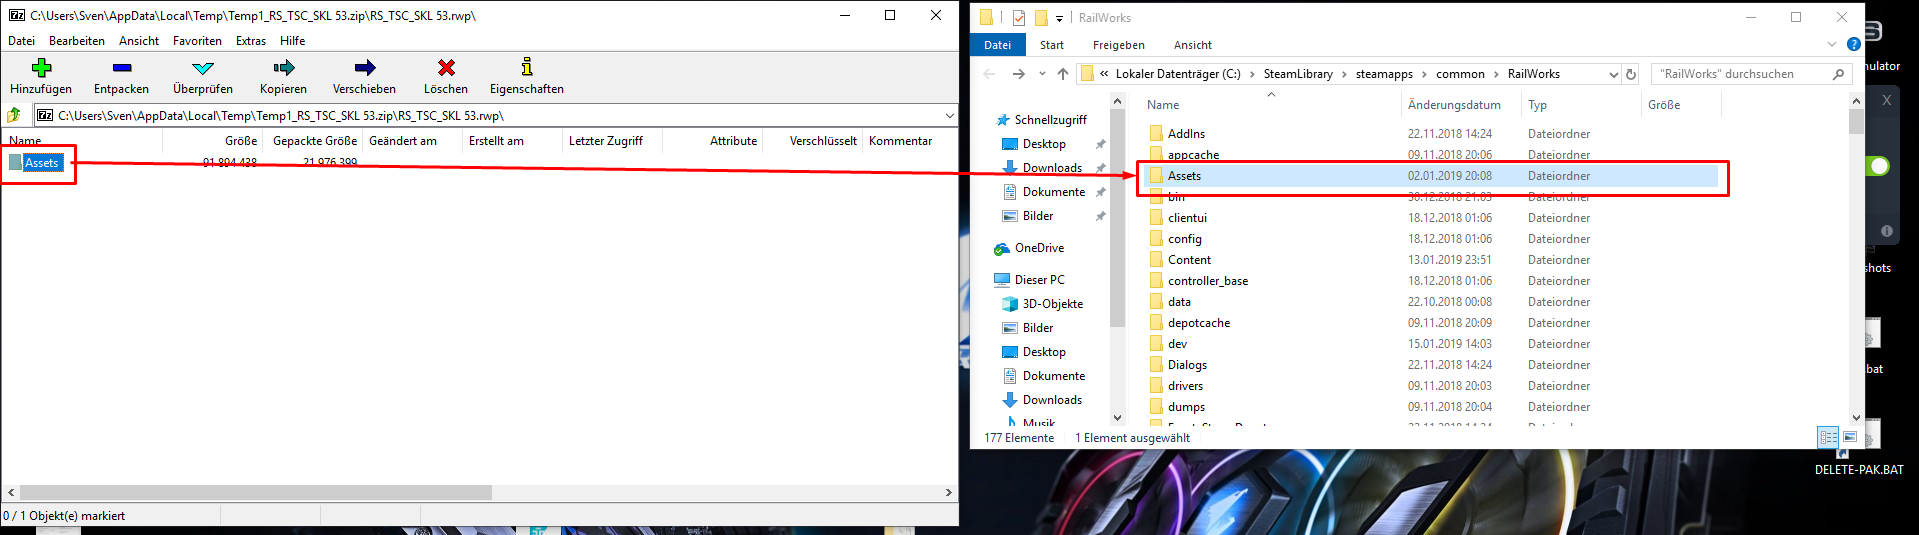Open the Hilfe menu in 7-Zip
The width and height of the screenshot is (1919, 535).
pos(293,41)
